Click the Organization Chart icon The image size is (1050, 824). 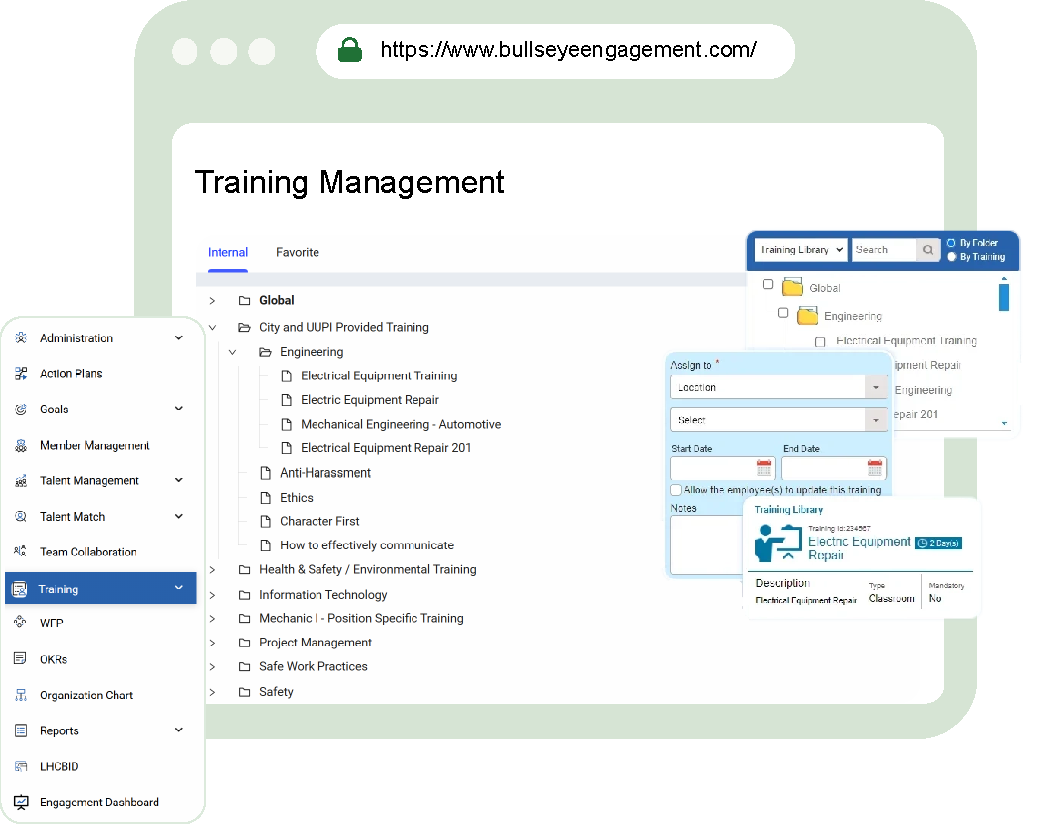(x=21, y=695)
